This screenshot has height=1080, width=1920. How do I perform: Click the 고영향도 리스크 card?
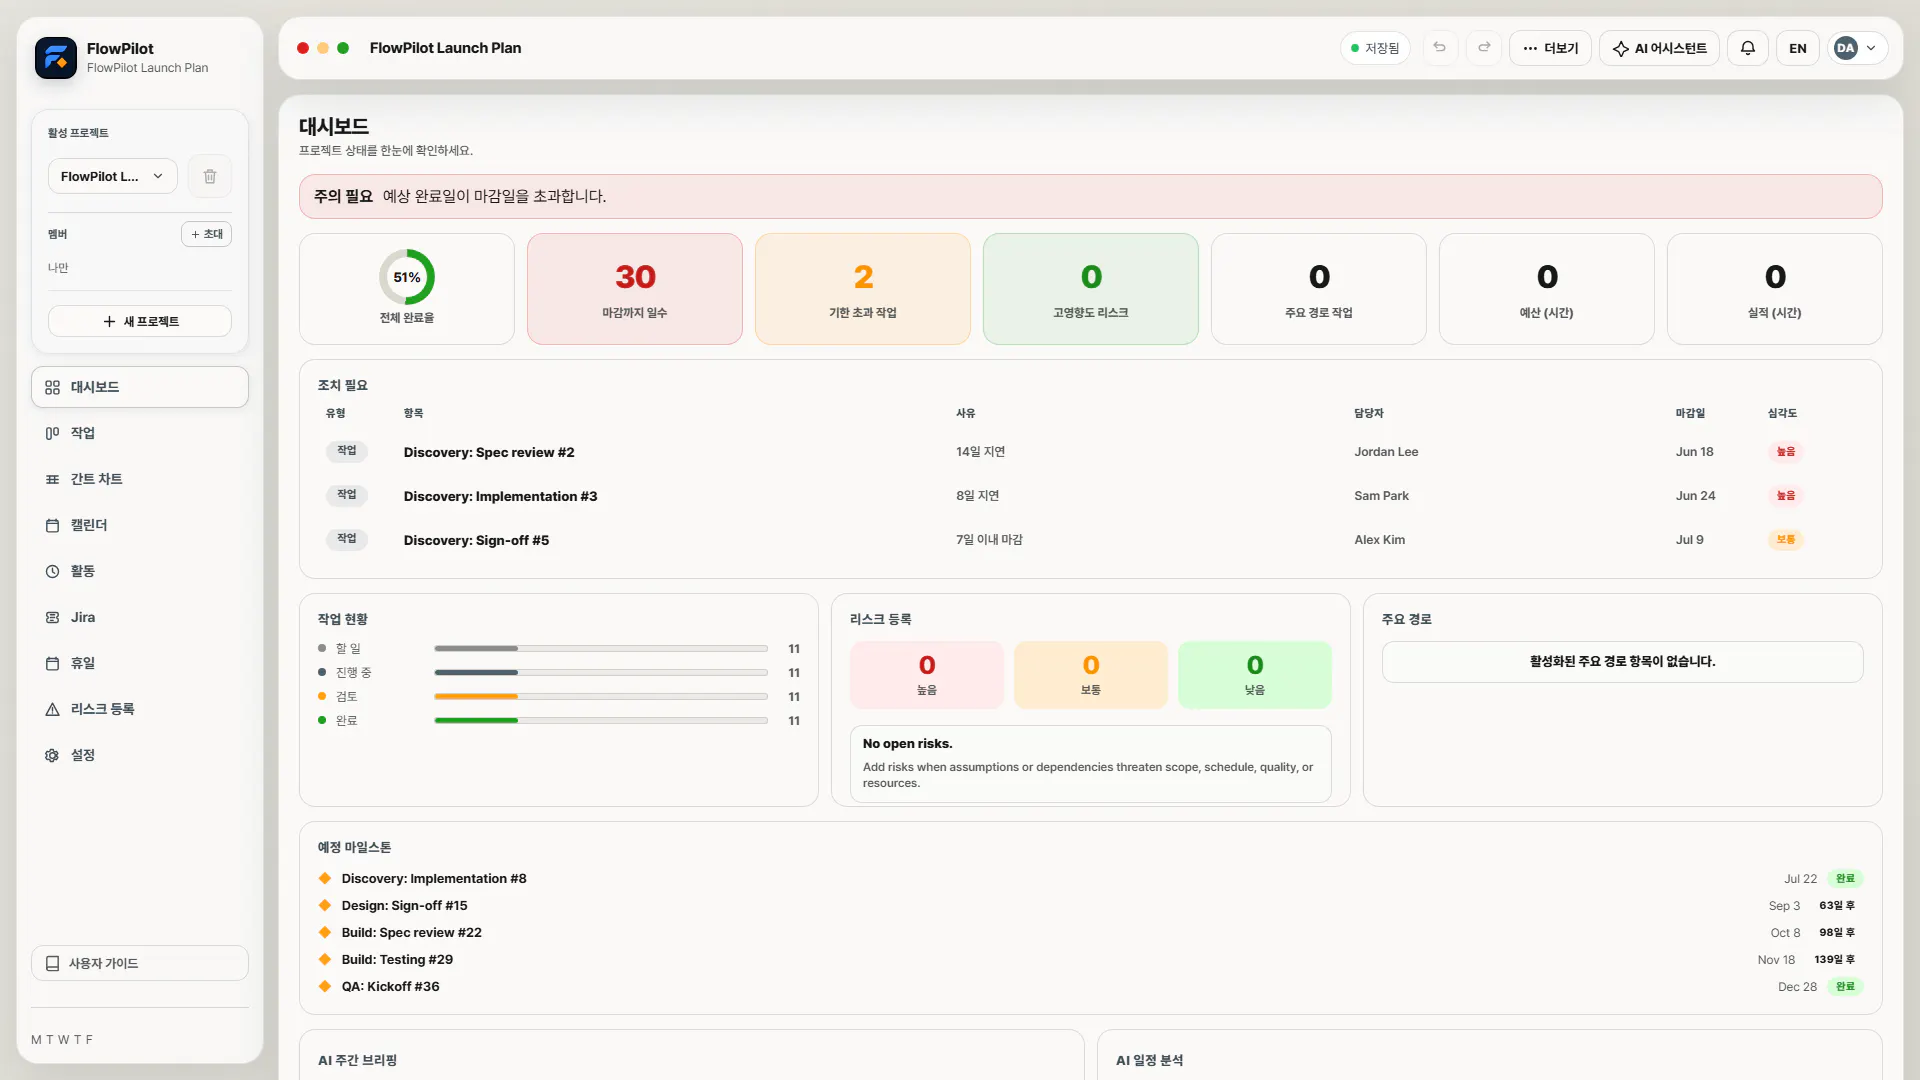(x=1091, y=289)
